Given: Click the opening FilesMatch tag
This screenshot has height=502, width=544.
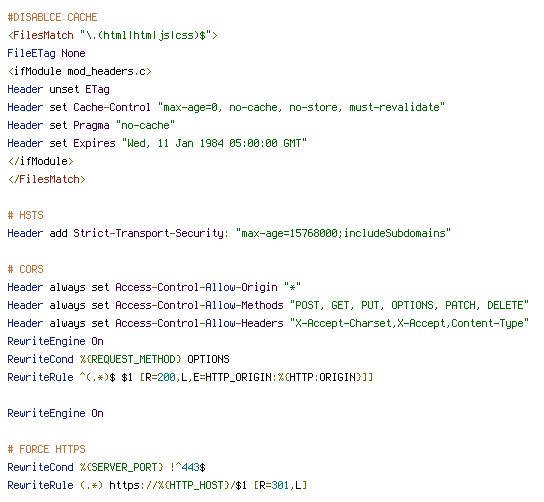Looking at the screenshot, I should point(112,35).
